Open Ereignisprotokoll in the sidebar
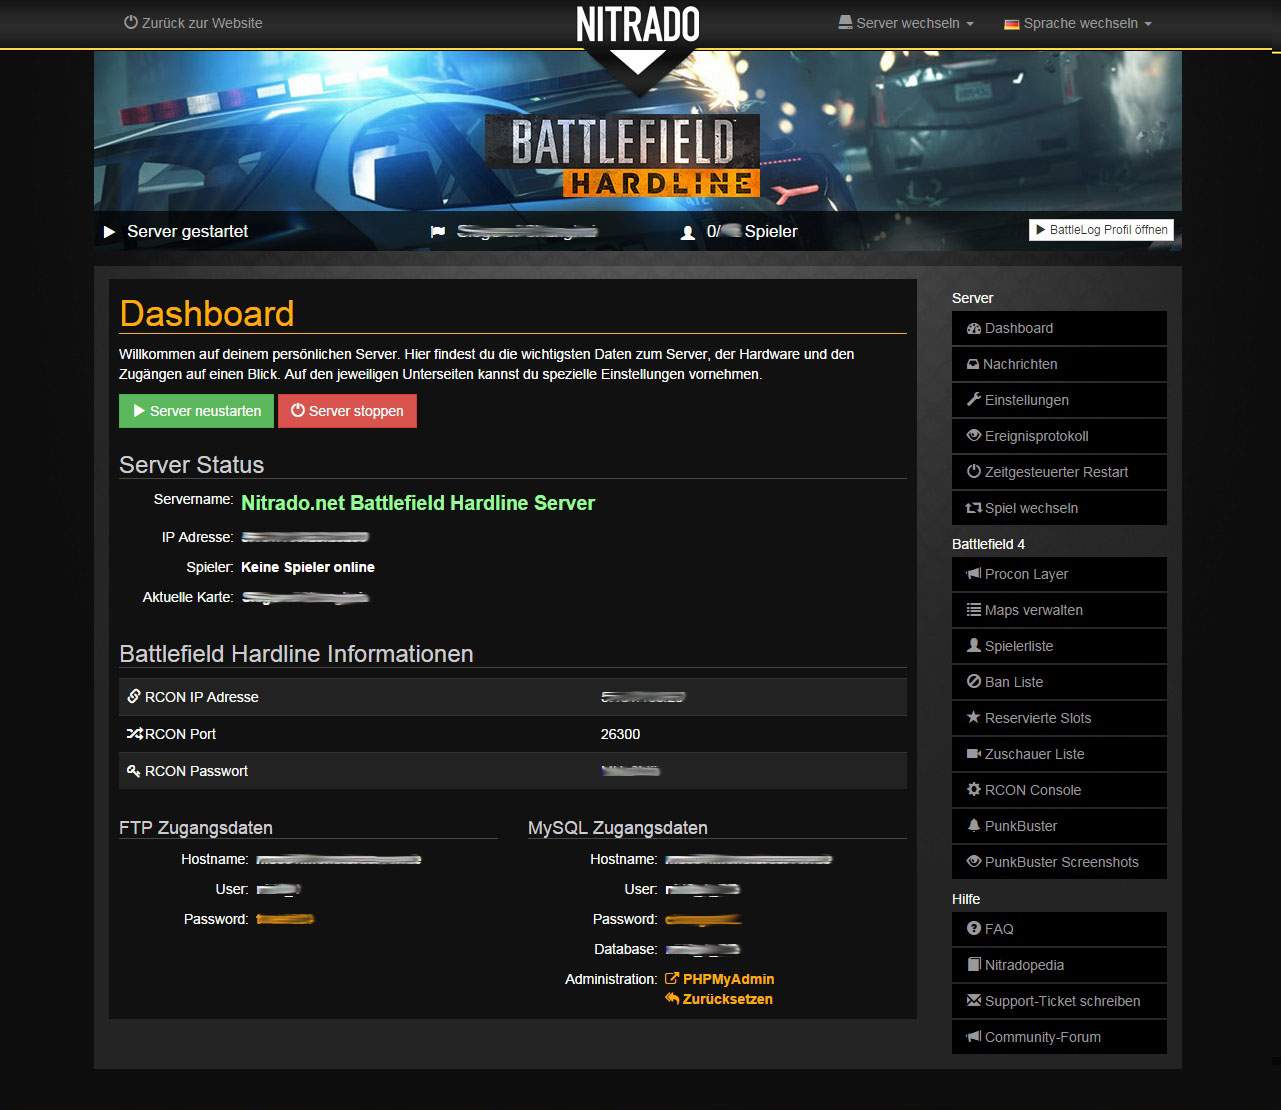 [1059, 436]
